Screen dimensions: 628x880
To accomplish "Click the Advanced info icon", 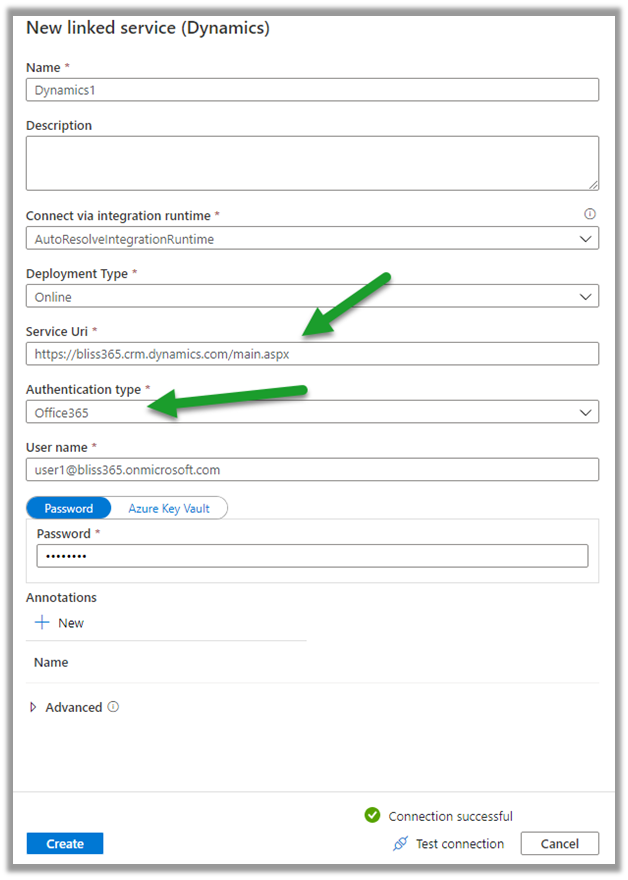I will click(113, 707).
